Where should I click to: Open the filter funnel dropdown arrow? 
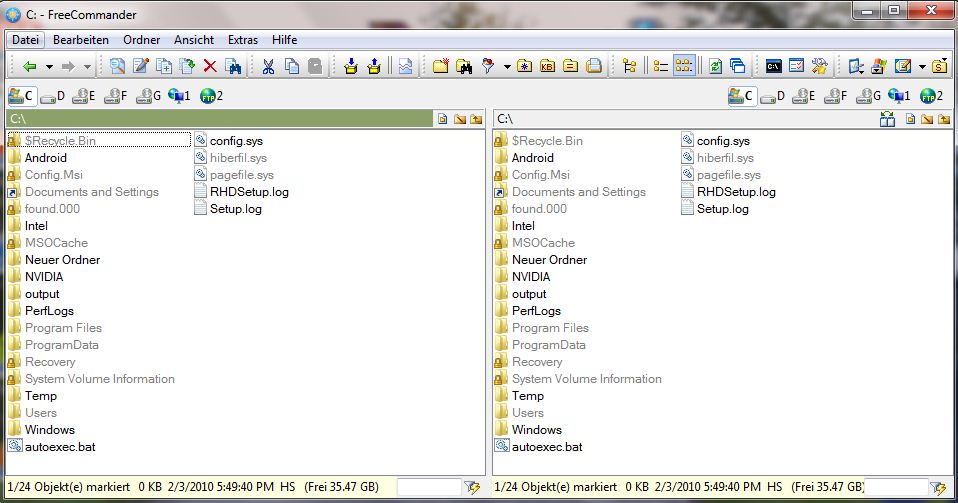coord(506,67)
